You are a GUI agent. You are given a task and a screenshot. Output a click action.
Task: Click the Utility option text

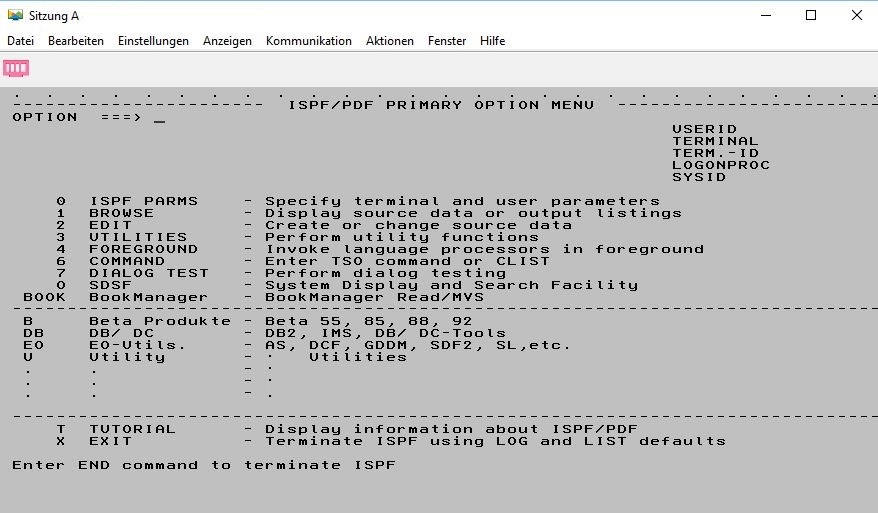pyautogui.click(x=127, y=357)
